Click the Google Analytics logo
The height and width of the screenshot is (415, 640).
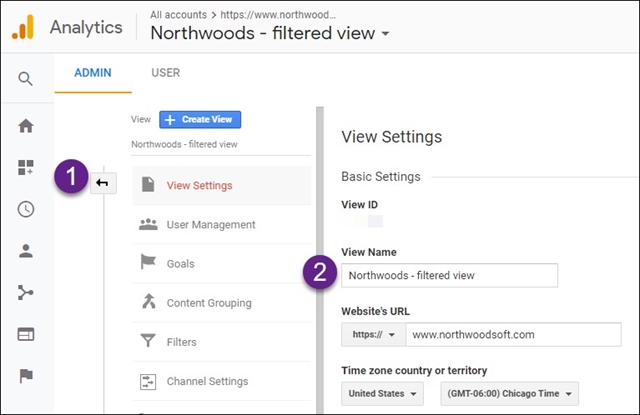23,27
